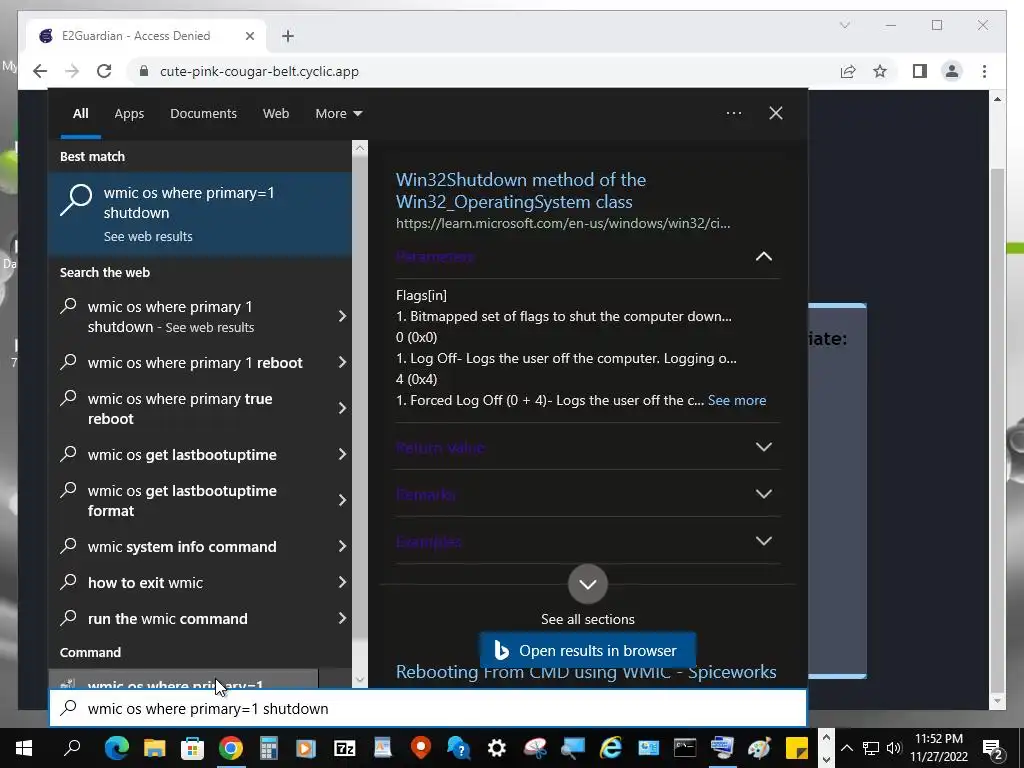Open WordPad from the taskbar
Screen dimensions: 1024x768
tap(383, 748)
